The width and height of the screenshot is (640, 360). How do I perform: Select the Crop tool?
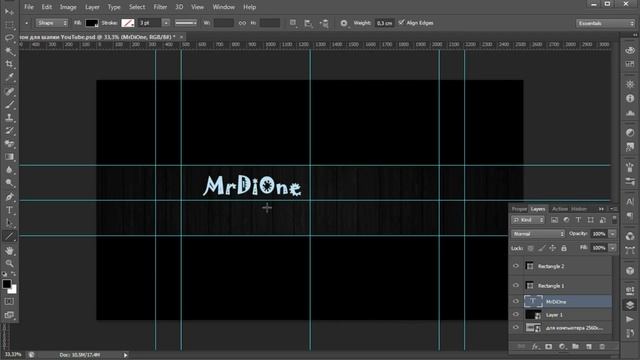(x=9, y=64)
